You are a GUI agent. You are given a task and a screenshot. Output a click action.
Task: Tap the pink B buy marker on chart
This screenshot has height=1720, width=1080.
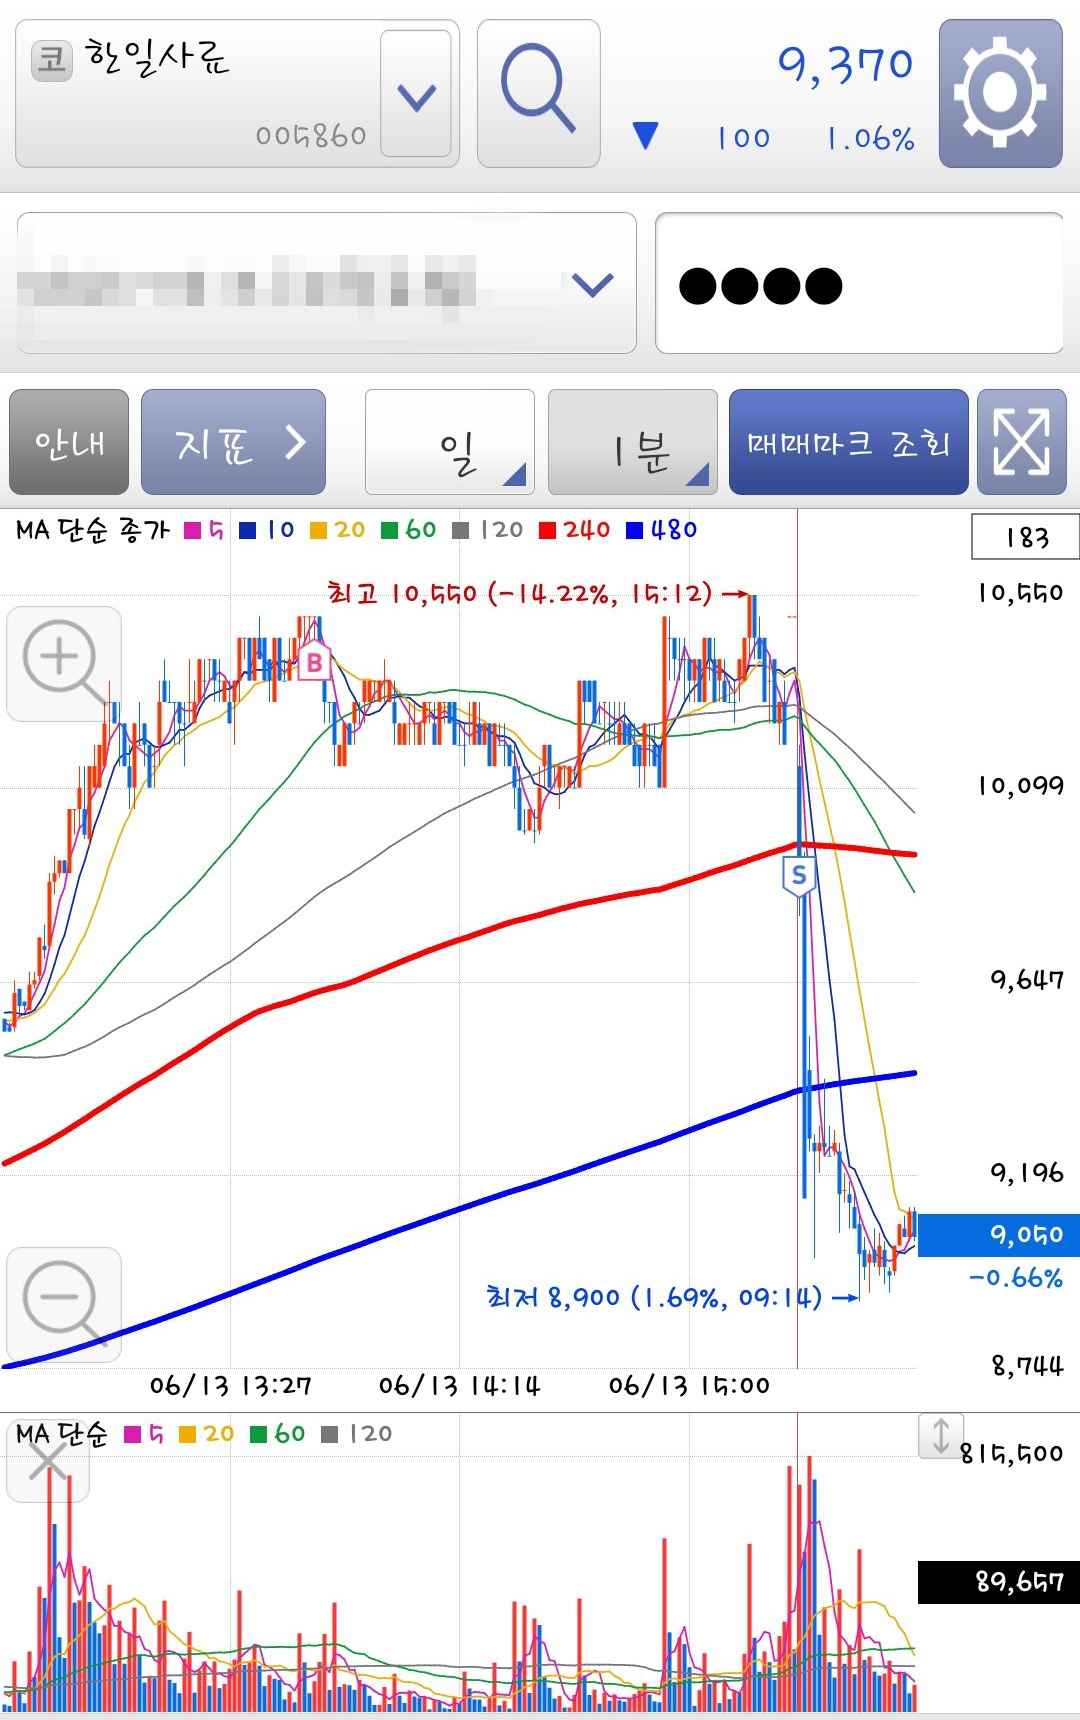(314, 661)
